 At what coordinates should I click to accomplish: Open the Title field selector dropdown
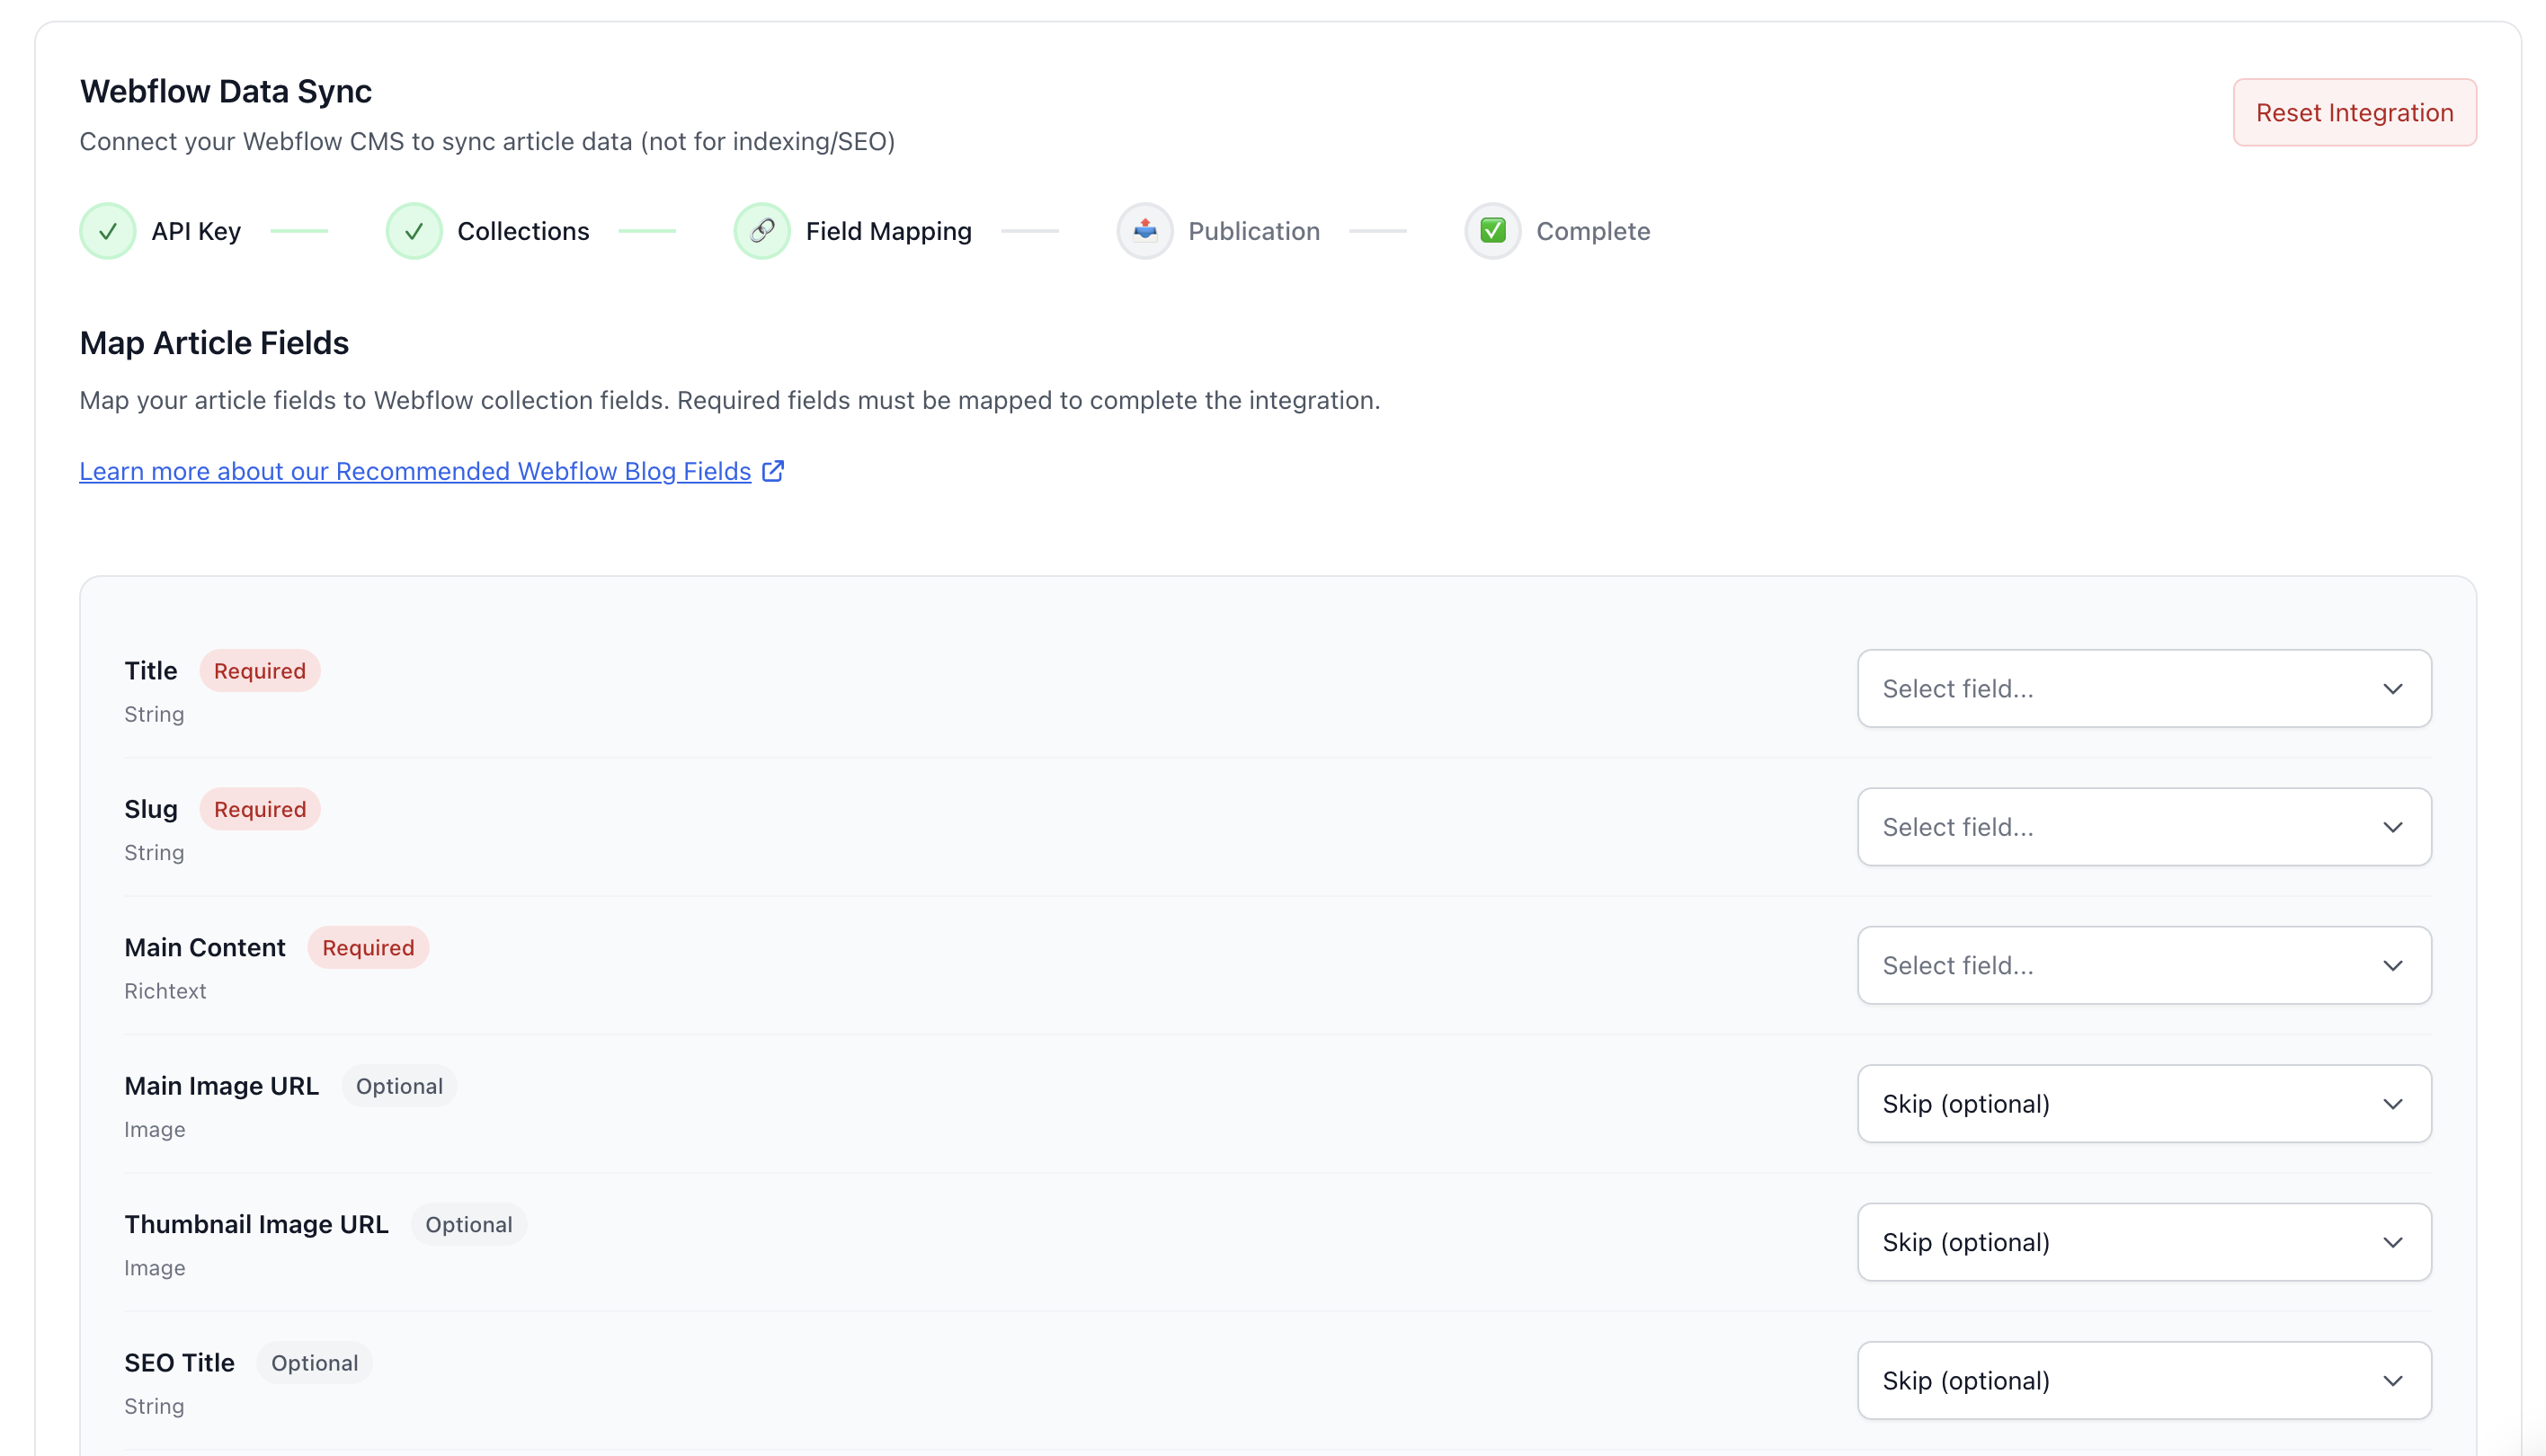click(x=2143, y=688)
